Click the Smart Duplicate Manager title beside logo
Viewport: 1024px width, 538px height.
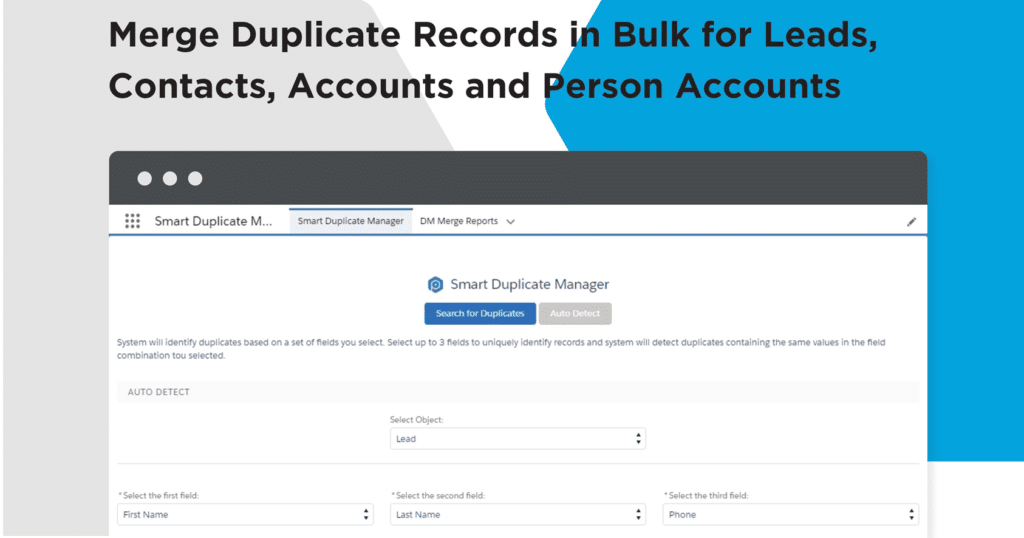tap(529, 285)
